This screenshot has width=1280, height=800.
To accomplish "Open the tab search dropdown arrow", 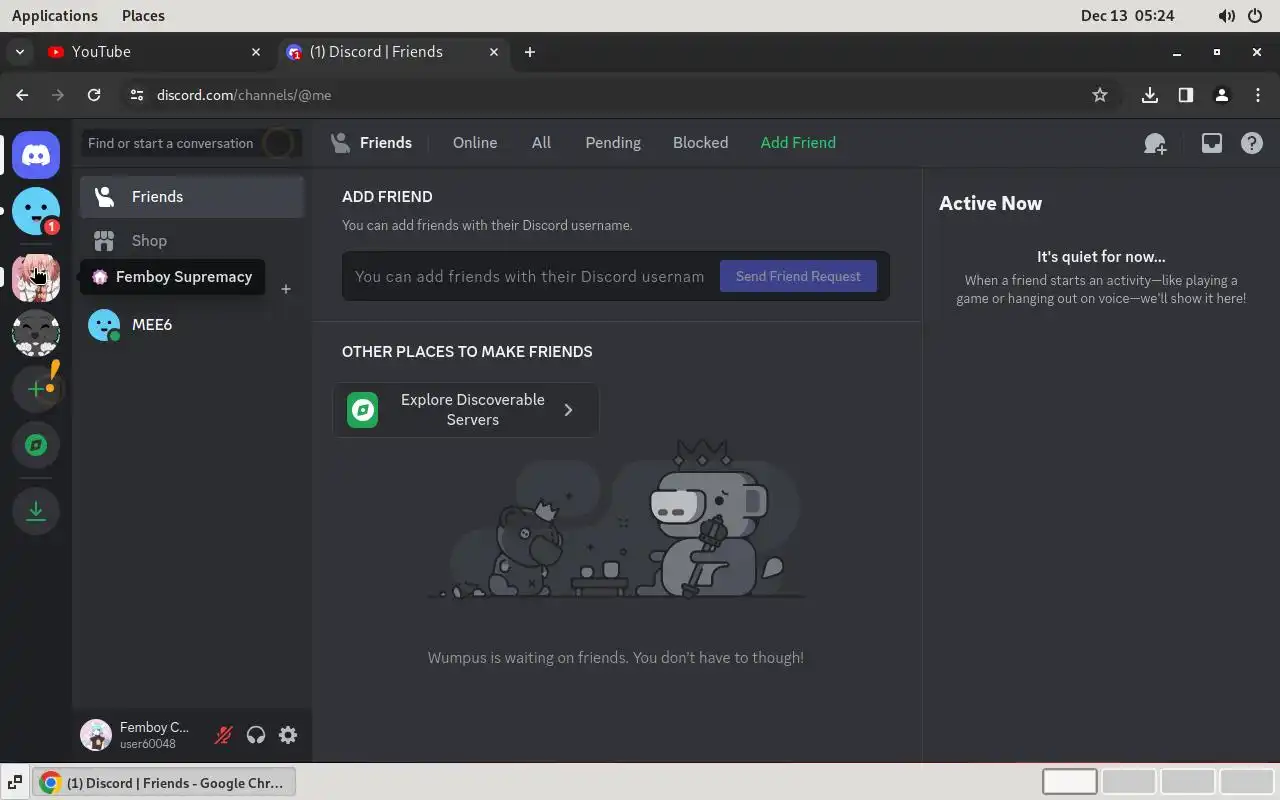I will [x=20, y=52].
